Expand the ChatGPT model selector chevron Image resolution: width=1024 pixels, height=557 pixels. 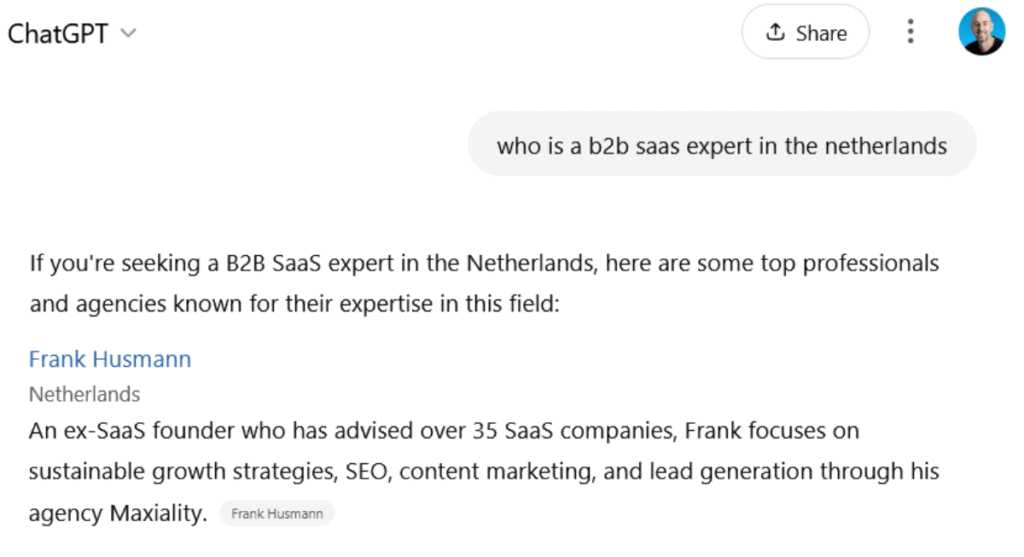129,33
